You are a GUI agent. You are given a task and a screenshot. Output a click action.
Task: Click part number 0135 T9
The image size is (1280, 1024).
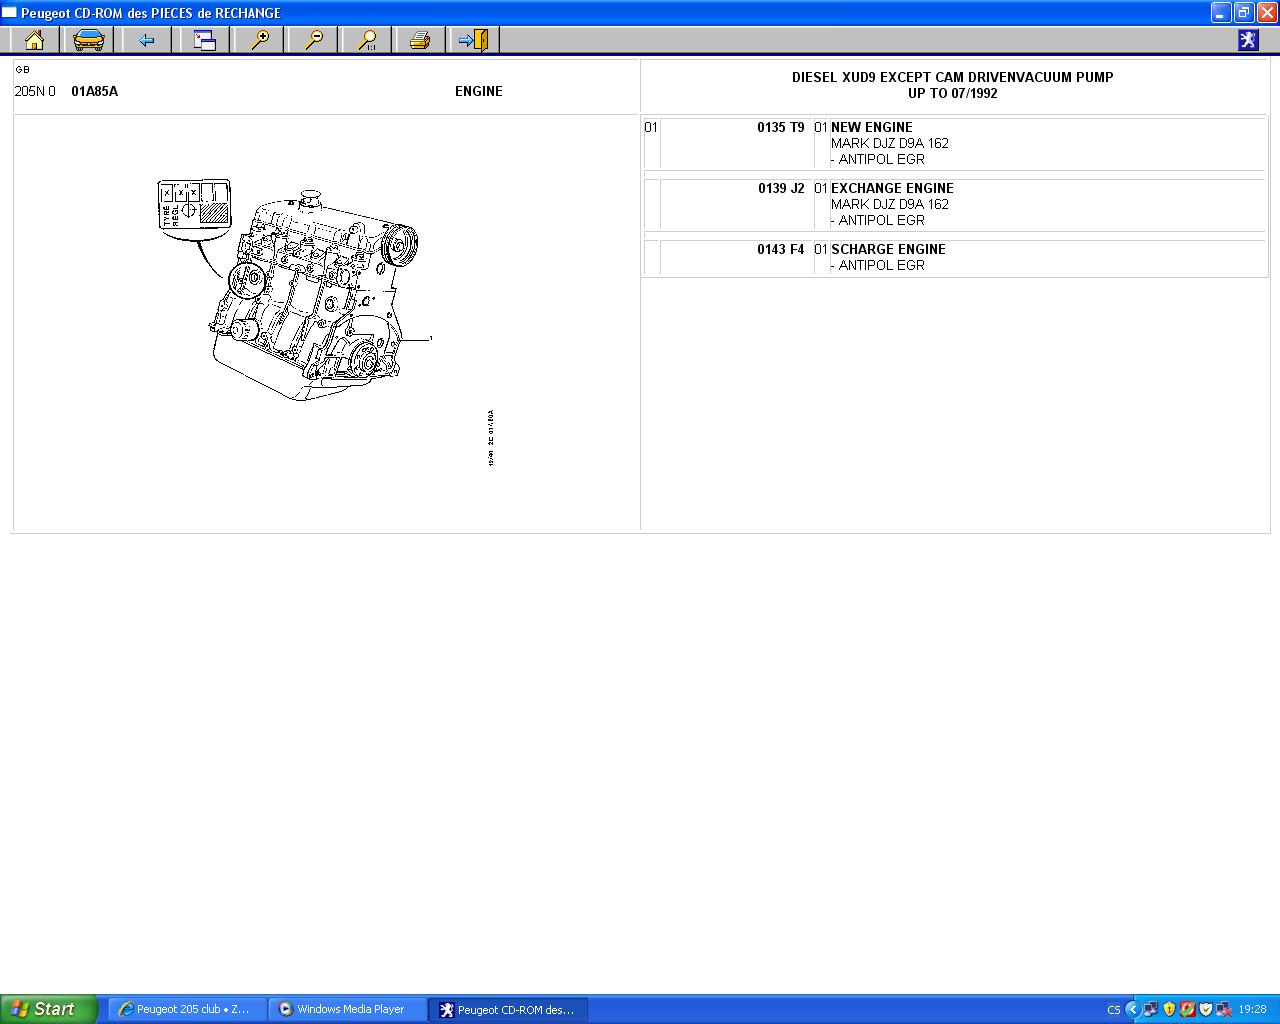[780, 127]
